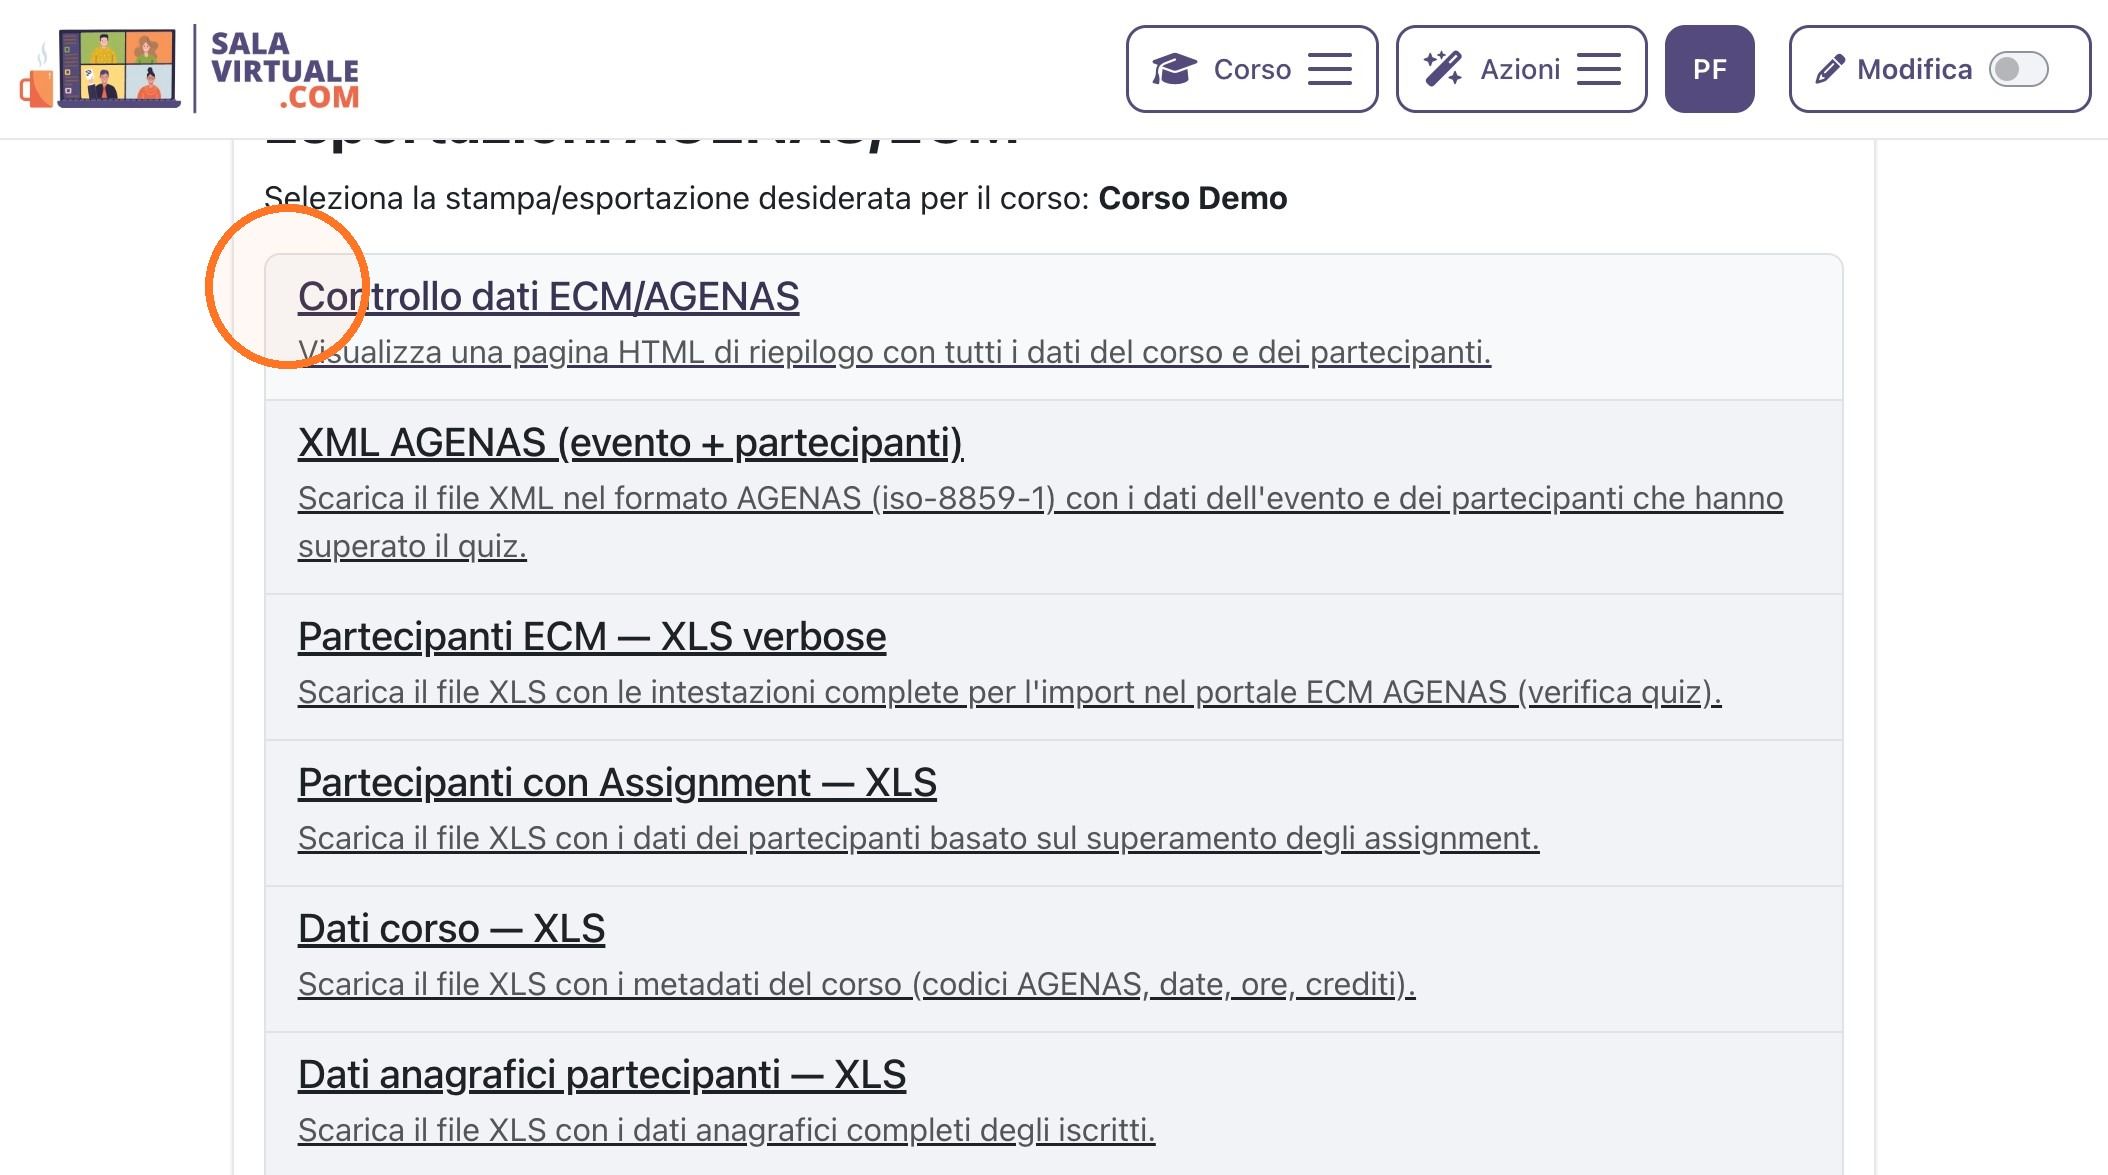The height and width of the screenshot is (1175, 2108).
Task: Click the Azioni label in the header
Action: 1520,69
